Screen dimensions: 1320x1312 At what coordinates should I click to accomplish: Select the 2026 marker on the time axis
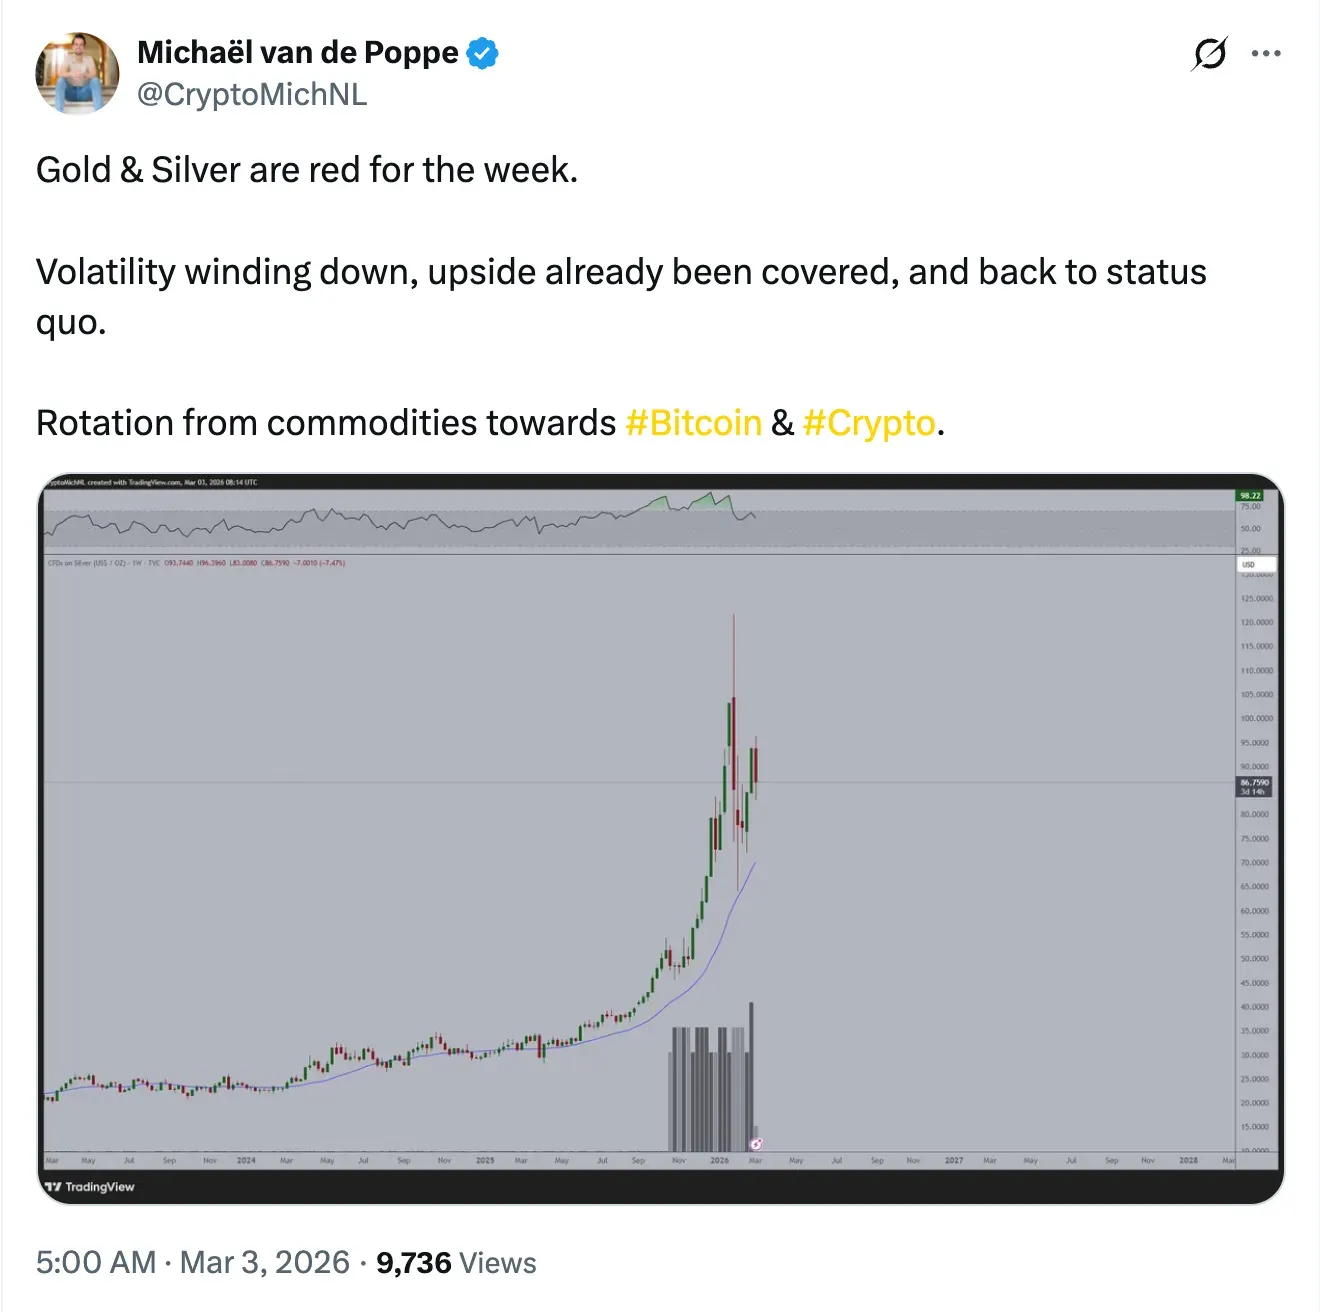pyautogui.click(x=719, y=1161)
